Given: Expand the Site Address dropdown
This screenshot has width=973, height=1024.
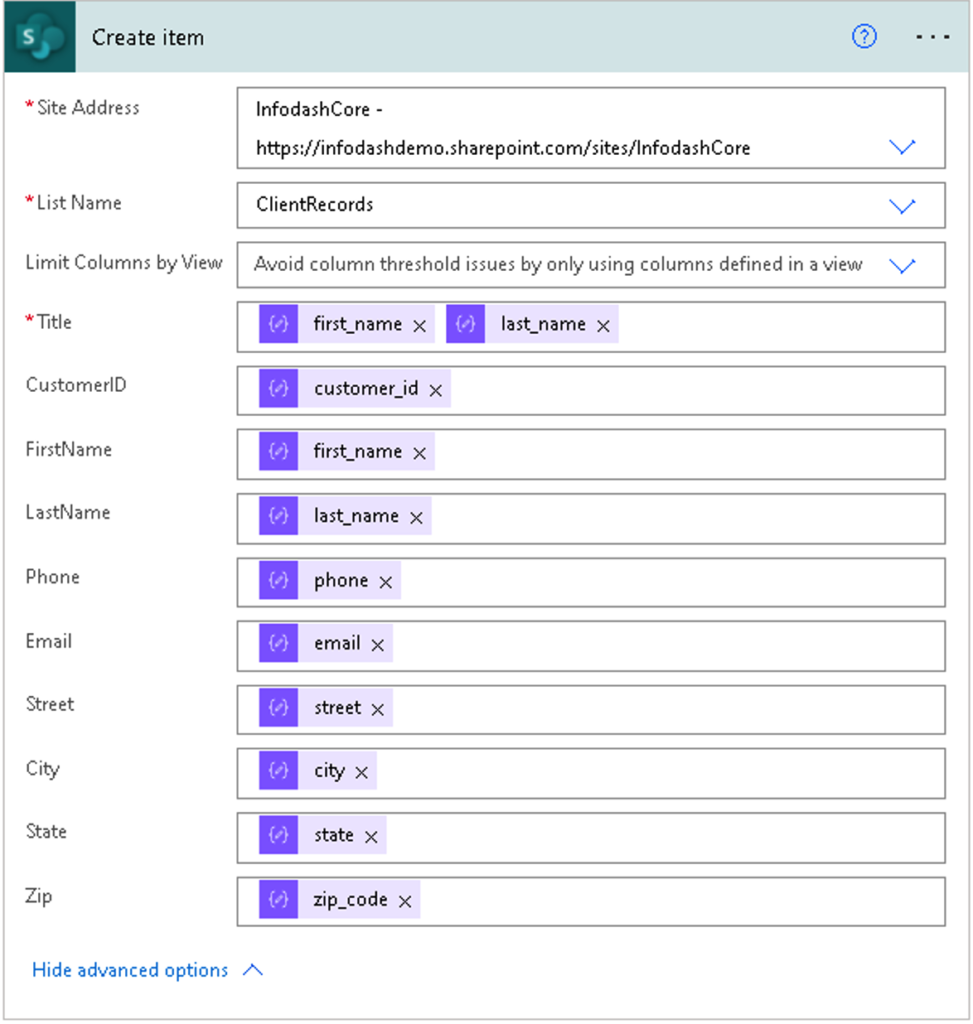Looking at the screenshot, I should (902, 147).
